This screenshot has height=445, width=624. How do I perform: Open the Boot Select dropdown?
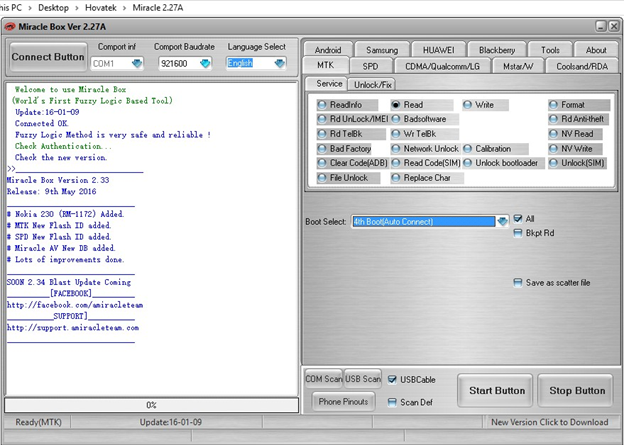tap(502, 222)
